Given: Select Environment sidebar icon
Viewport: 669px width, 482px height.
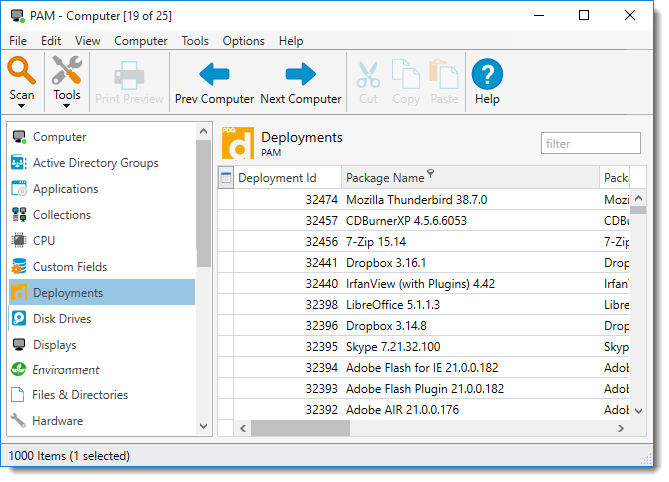Looking at the screenshot, I should 18,369.
